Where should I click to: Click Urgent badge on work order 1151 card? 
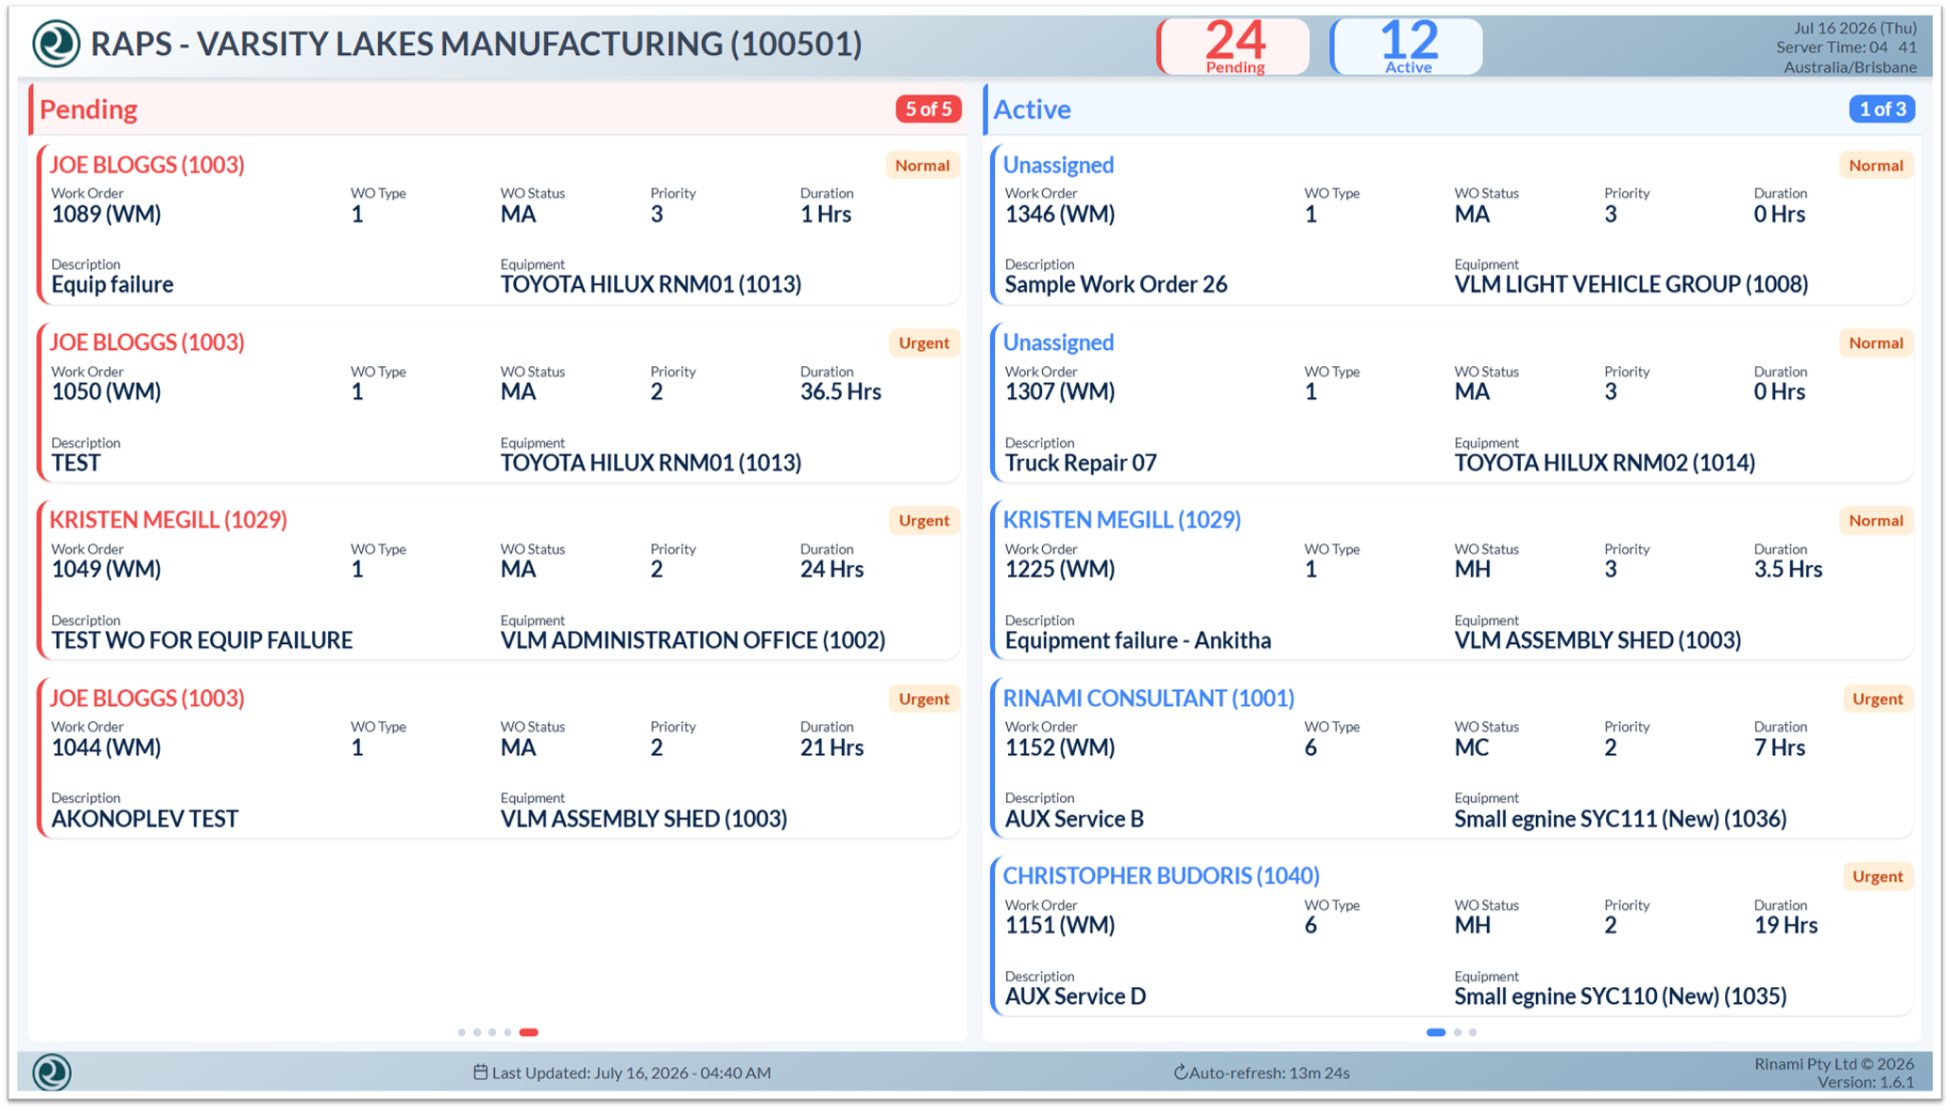coord(1877,876)
